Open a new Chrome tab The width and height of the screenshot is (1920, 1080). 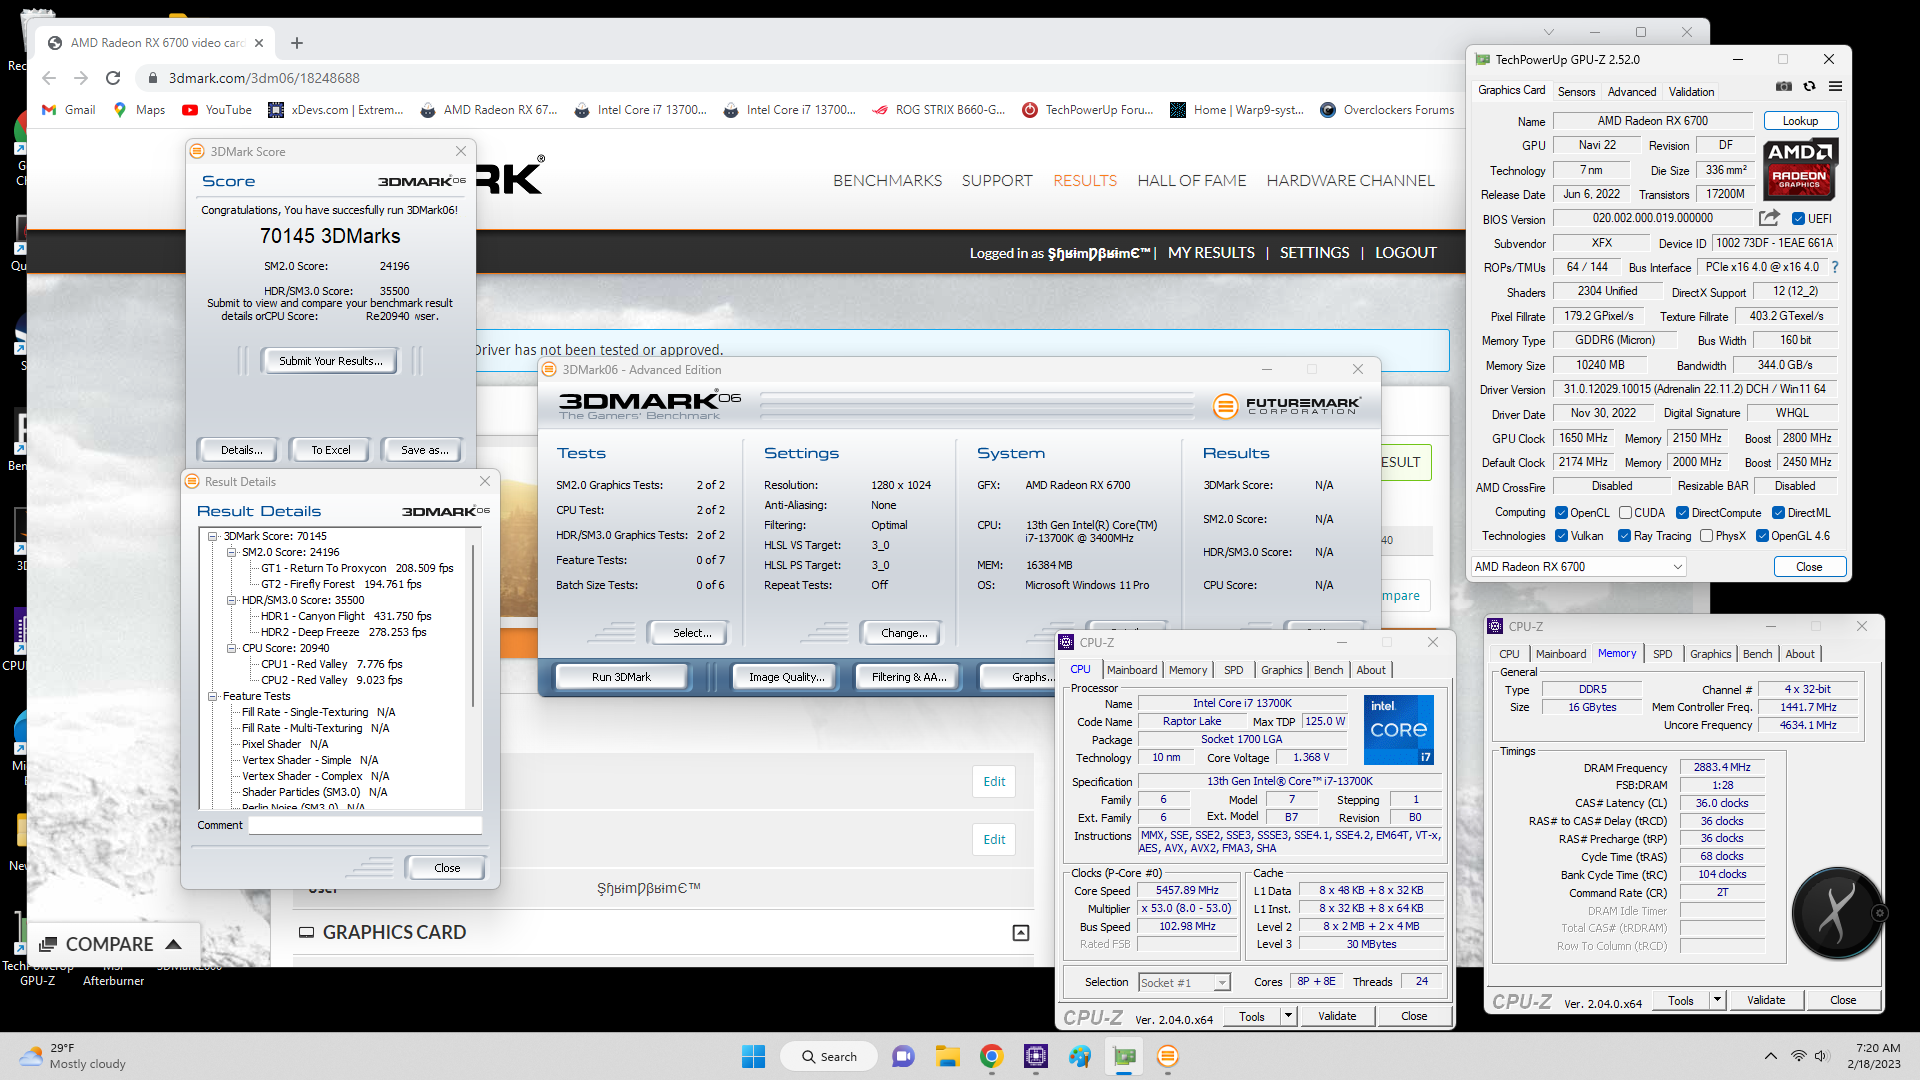[x=297, y=43]
